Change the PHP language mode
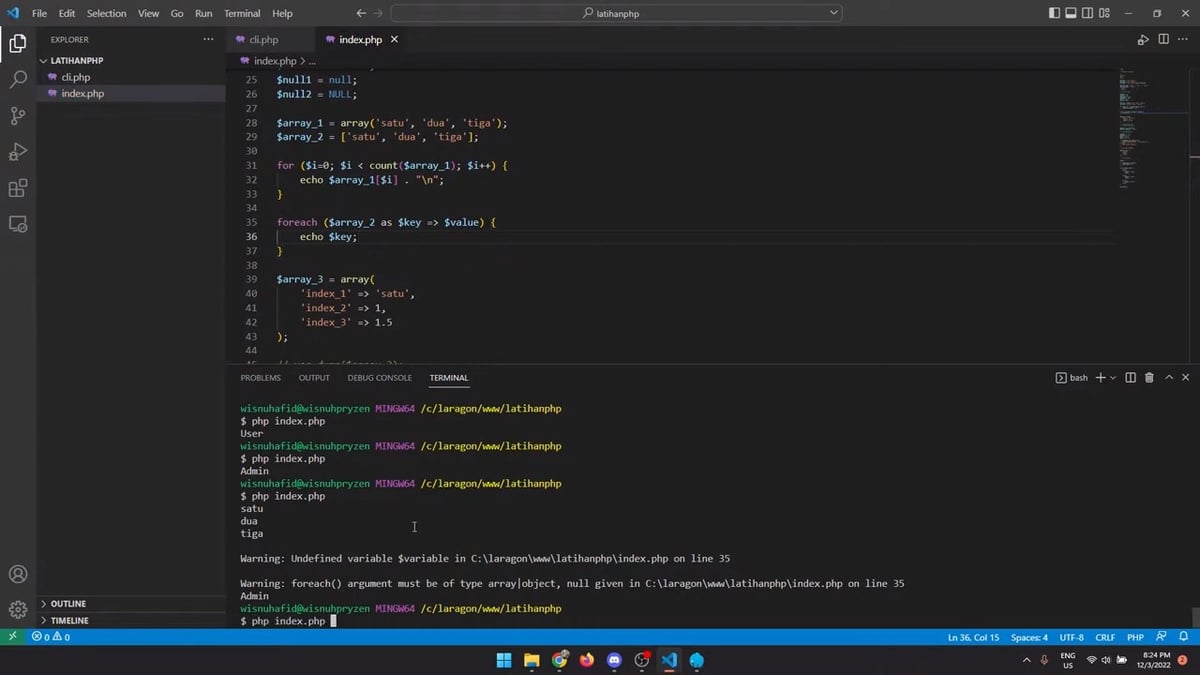This screenshot has height=675, width=1200. (x=1135, y=637)
